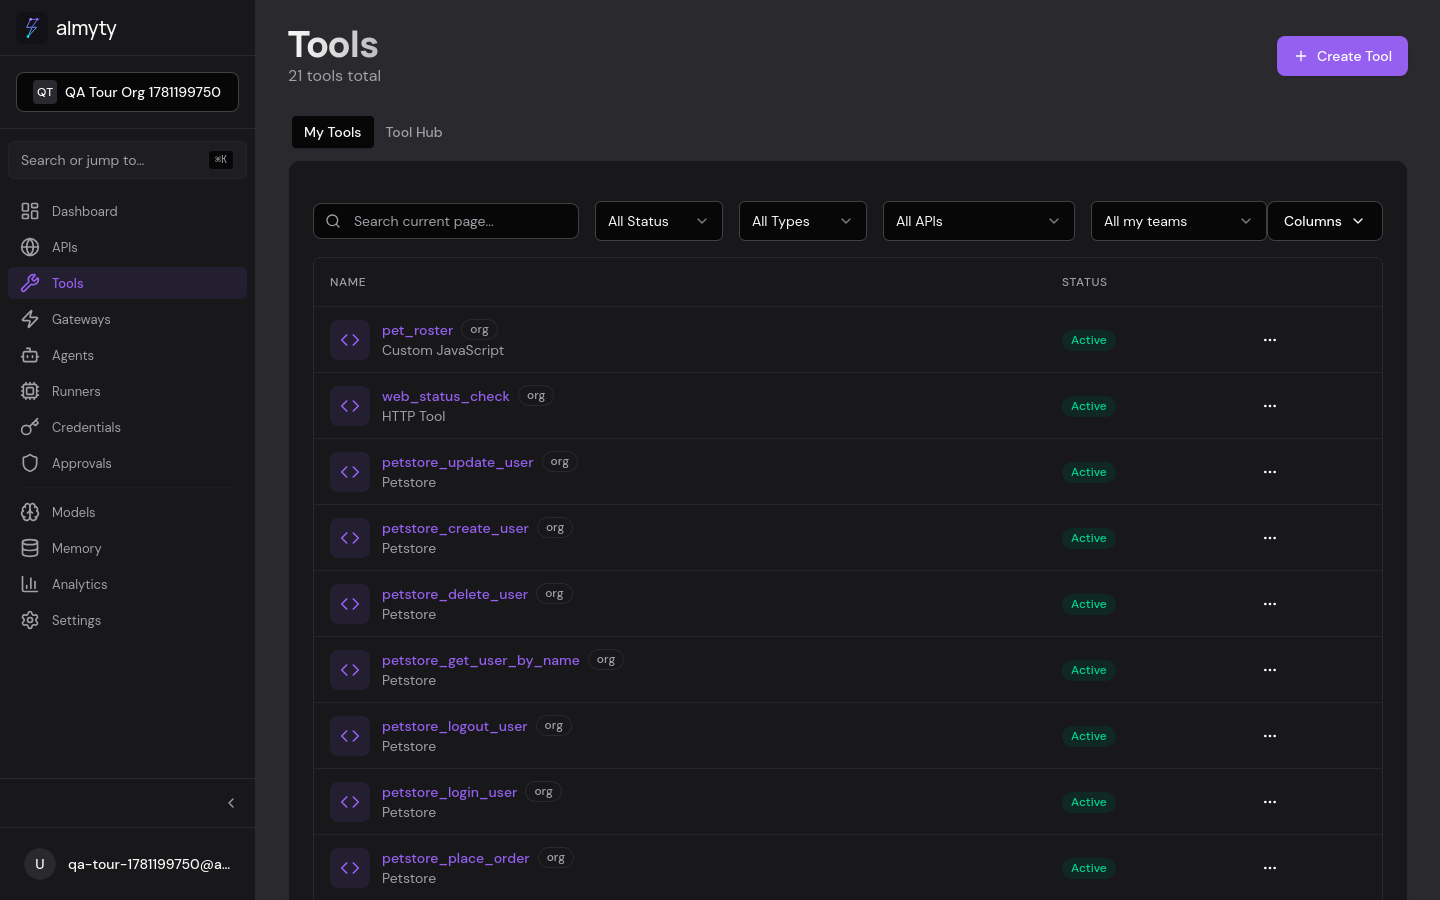Viewport: 1440px width, 900px height.
Task: Expand the All Status filter dropdown
Action: coord(658,221)
